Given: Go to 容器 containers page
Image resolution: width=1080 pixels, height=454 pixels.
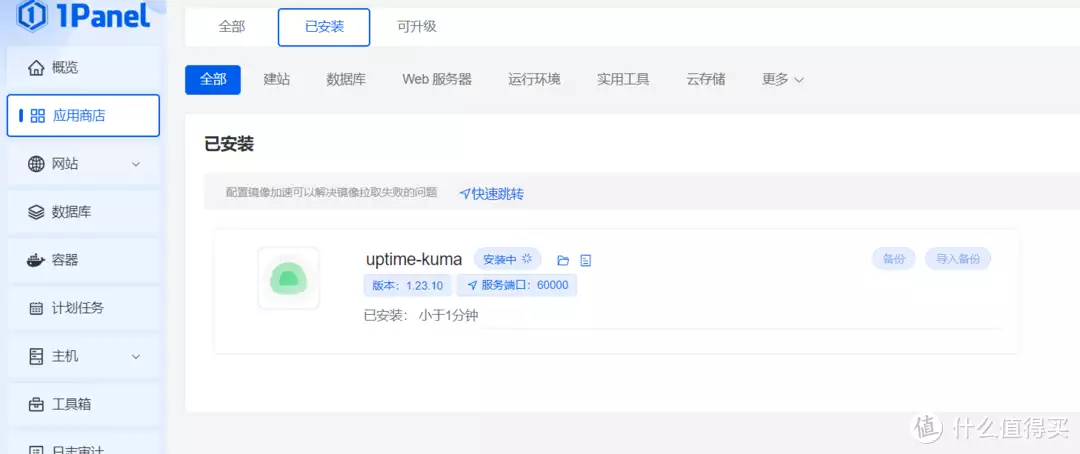Looking at the screenshot, I should (83, 260).
